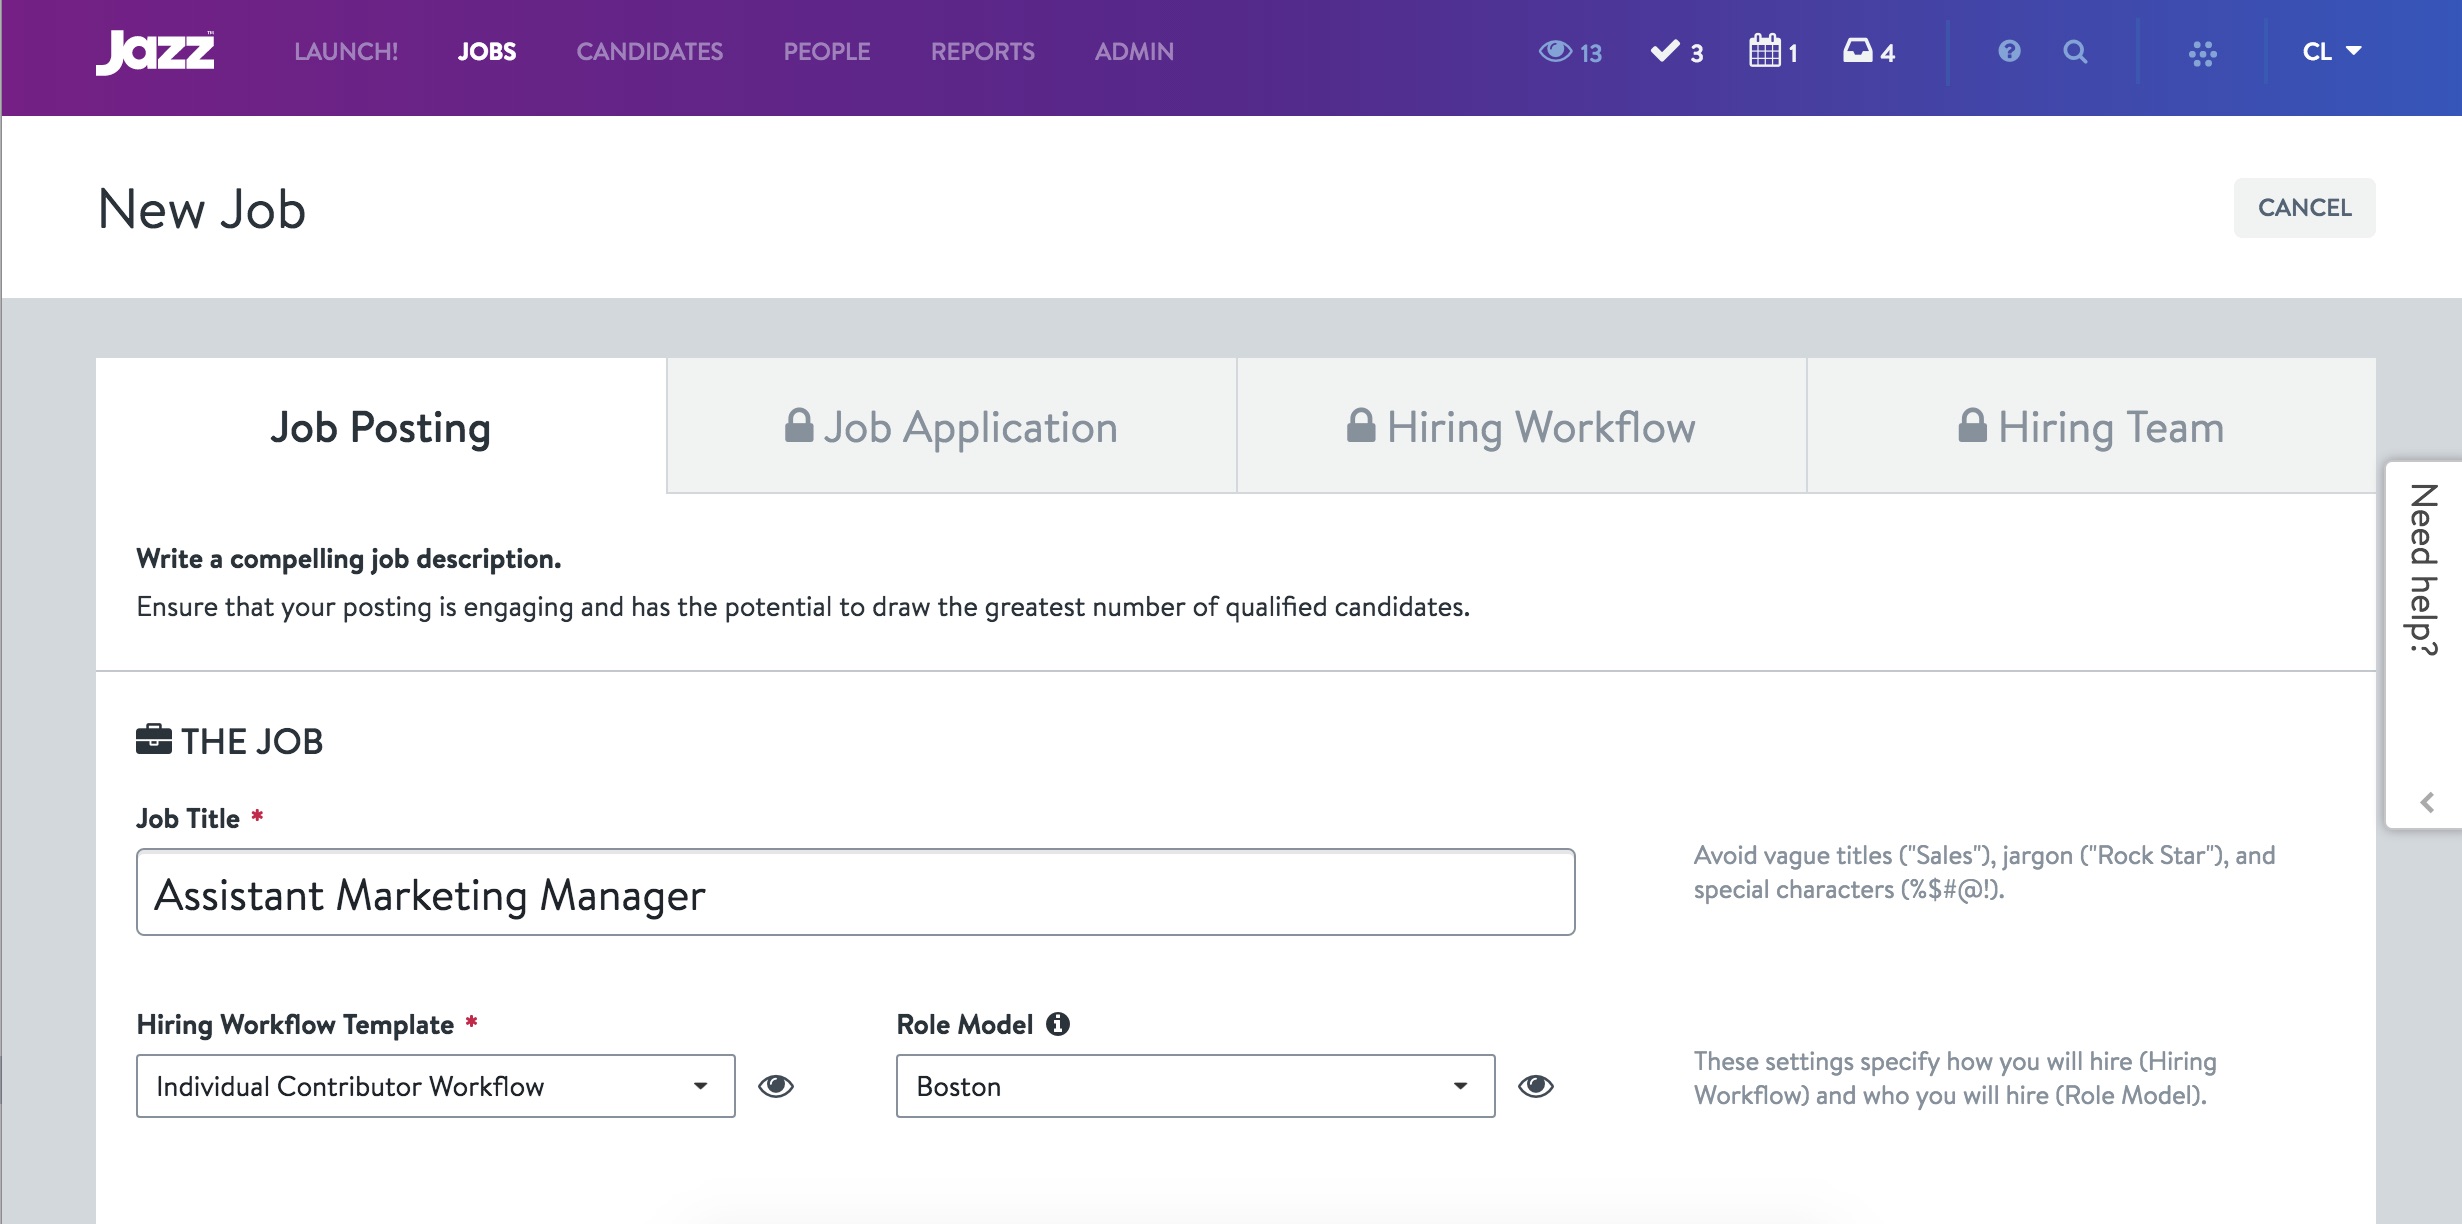Viewport: 2462px width, 1224px height.
Task: Collapse the Need help panel chevron
Action: 2427,802
